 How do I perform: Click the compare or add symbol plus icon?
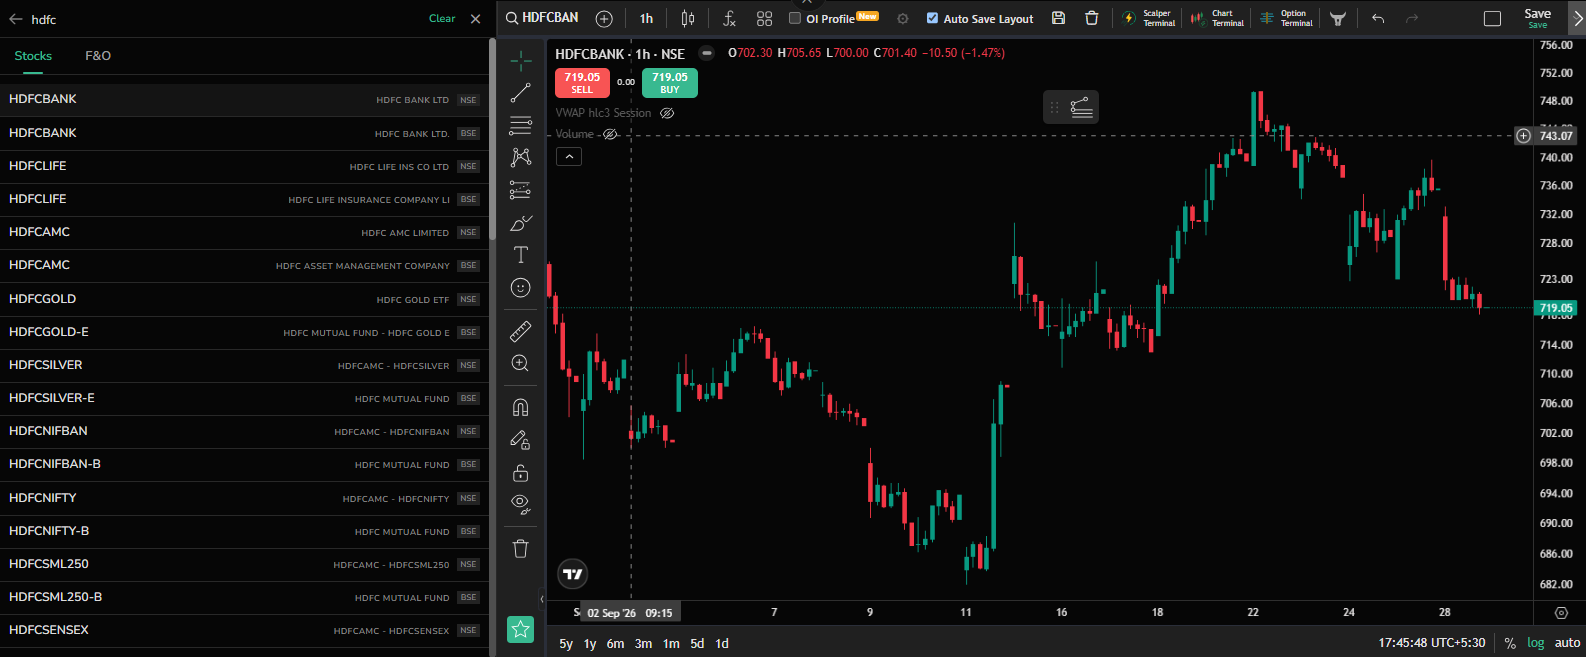[x=604, y=18]
